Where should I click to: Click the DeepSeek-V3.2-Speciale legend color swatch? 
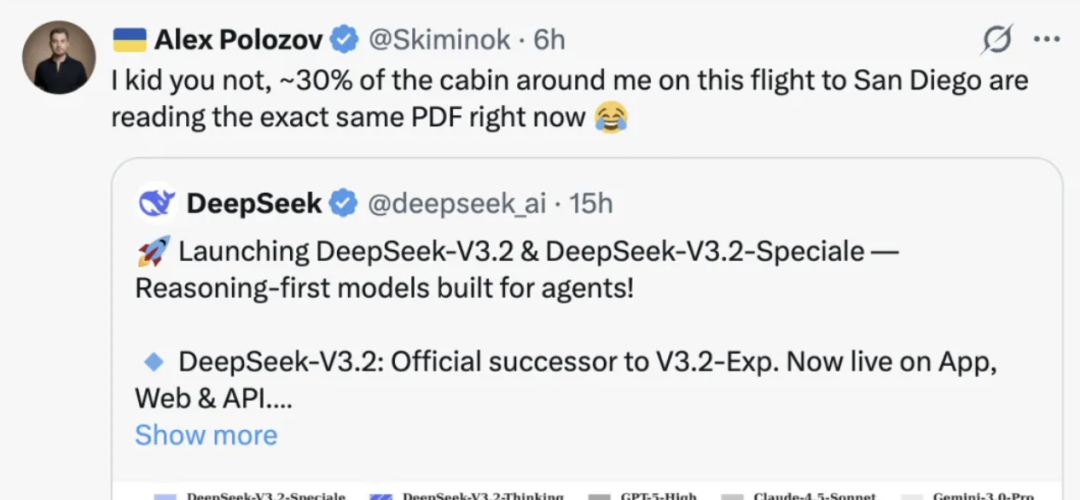(165, 497)
